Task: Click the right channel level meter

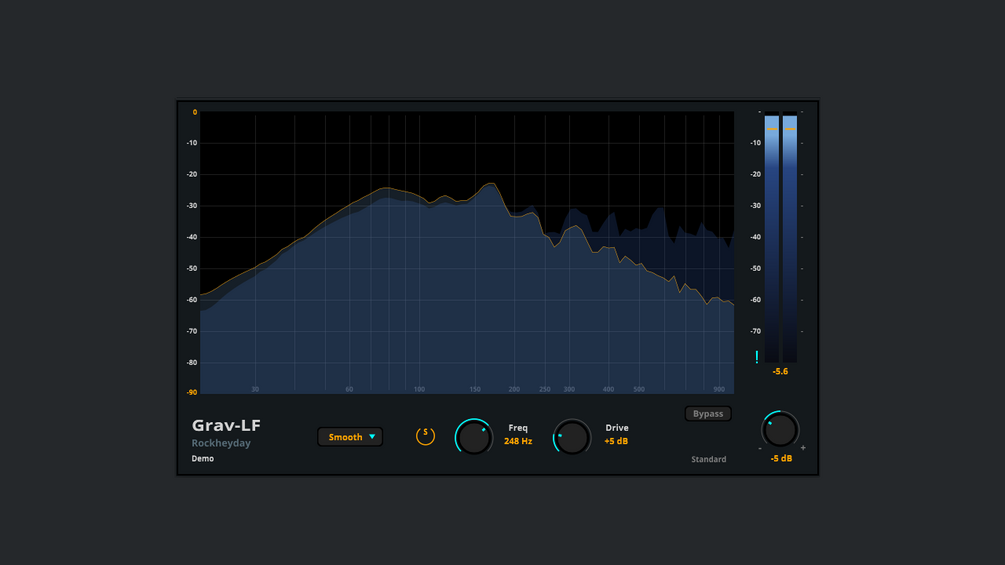Action: pos(790,238)
